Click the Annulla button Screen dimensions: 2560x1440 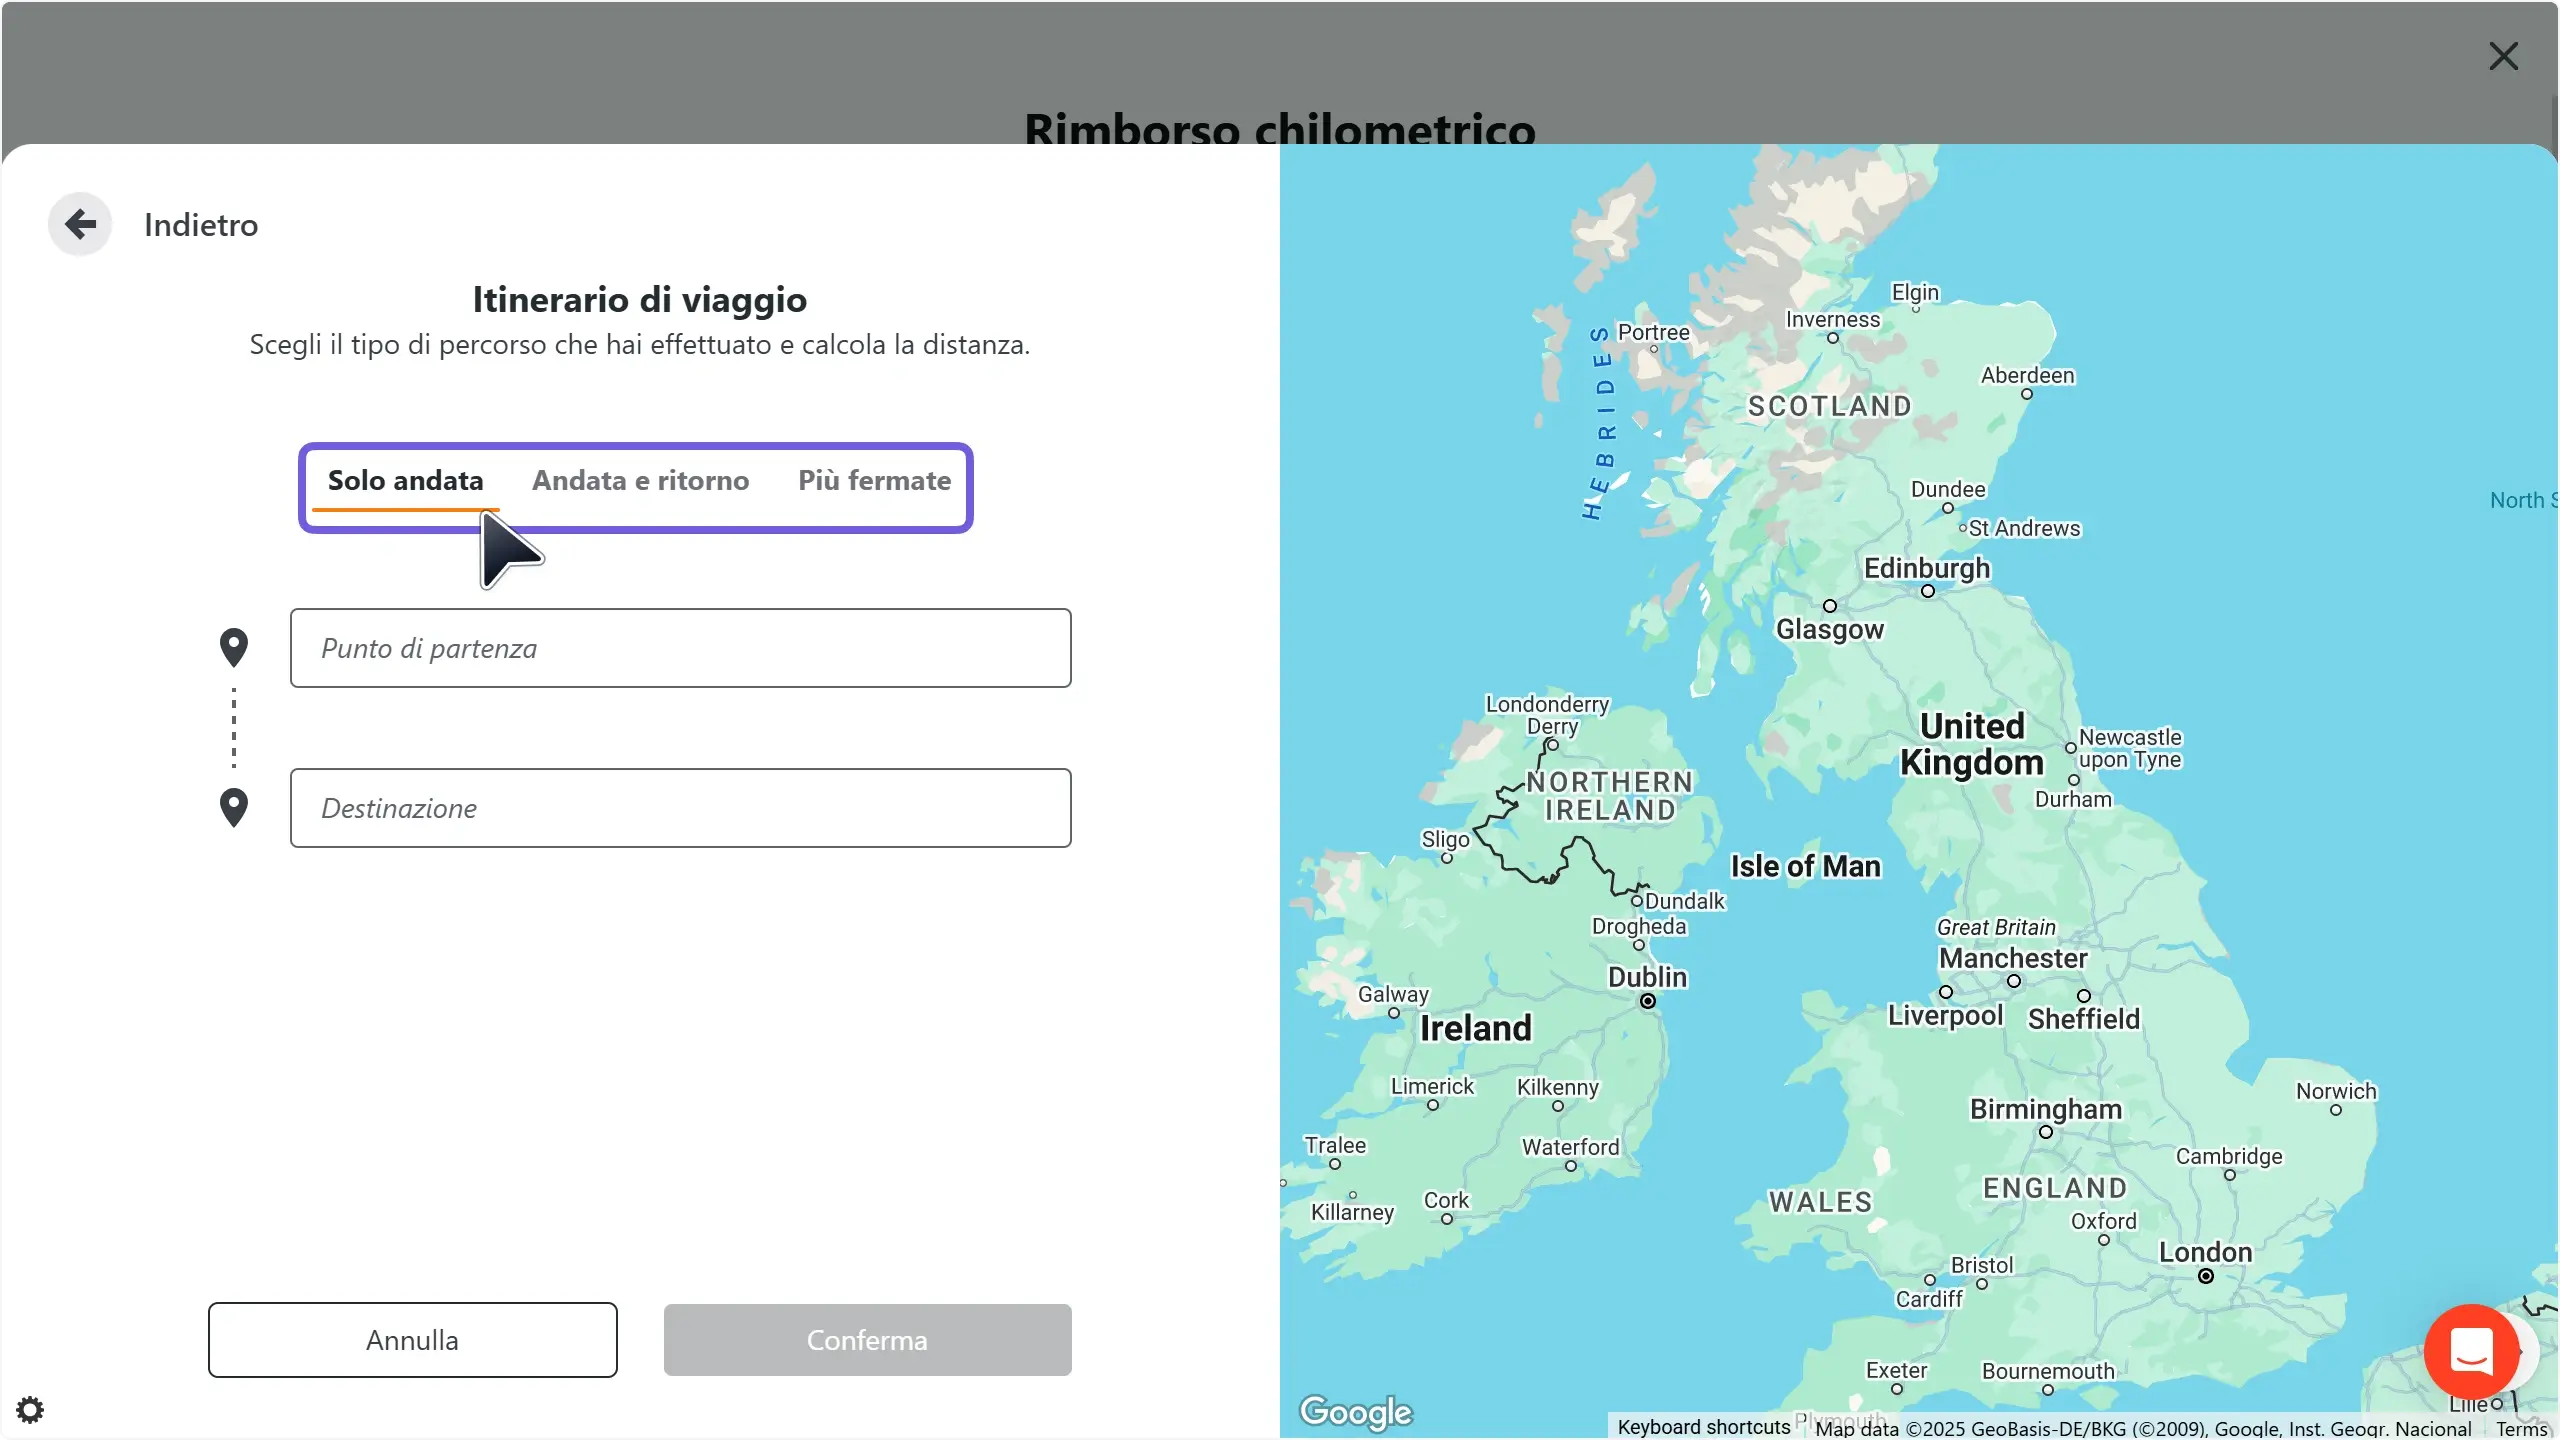coord(412,1340)
